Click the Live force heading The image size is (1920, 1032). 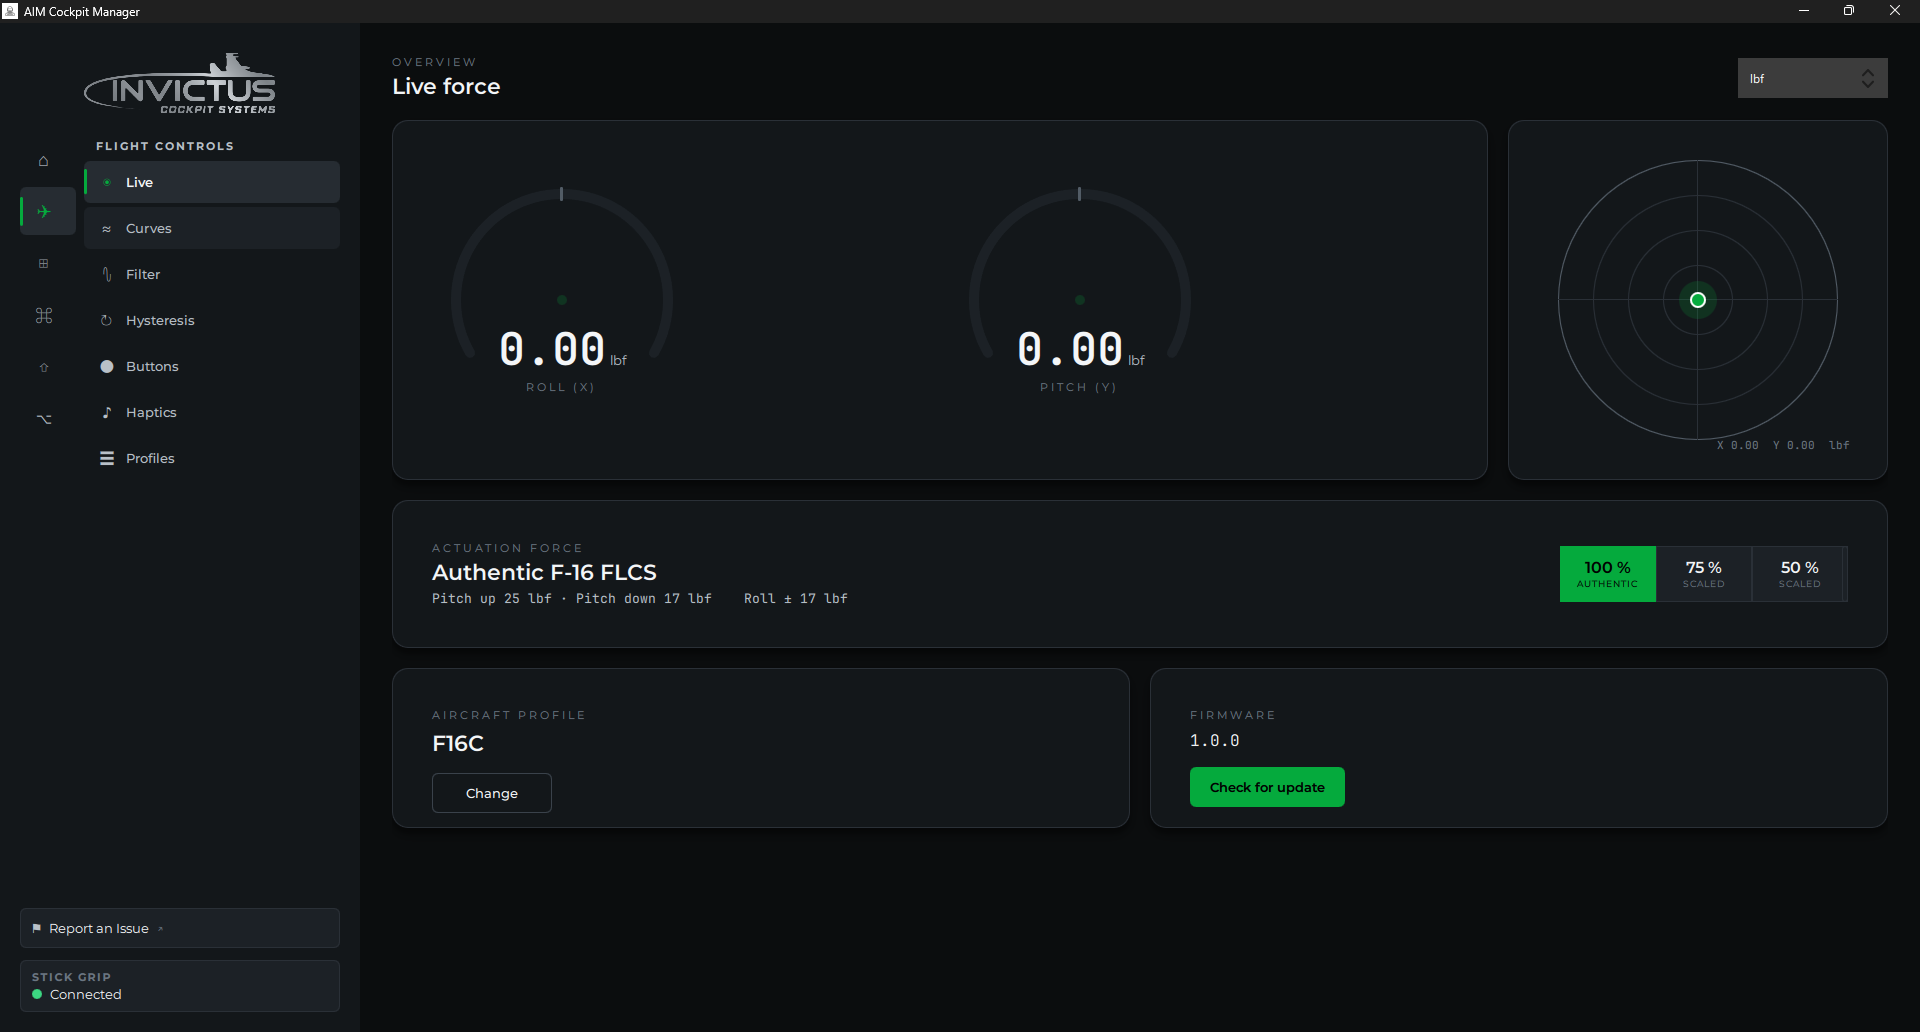pyautogui.click(x=446, y=86)
